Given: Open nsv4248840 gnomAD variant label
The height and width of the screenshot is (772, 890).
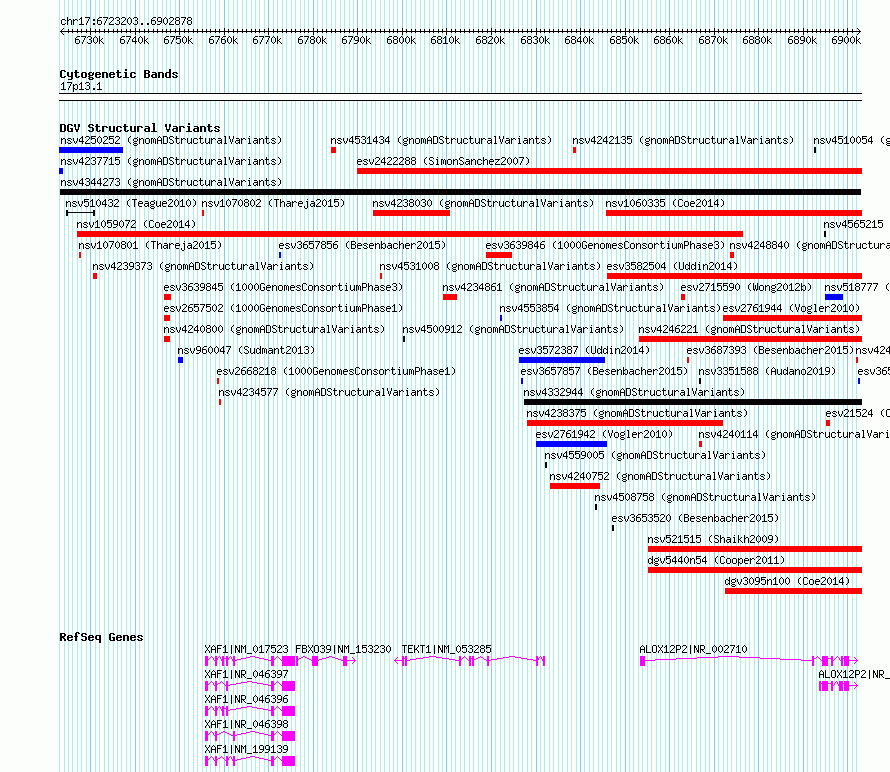Looking at the screenshot, I should [x=809, y=245].
